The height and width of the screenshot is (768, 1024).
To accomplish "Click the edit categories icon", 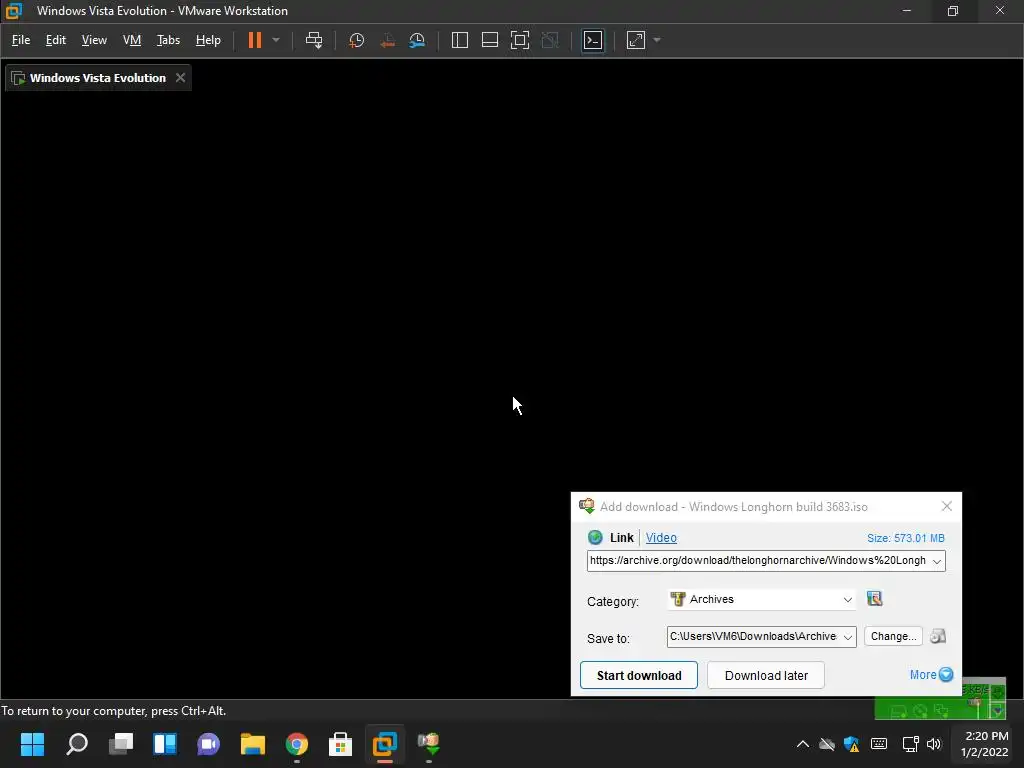I will click(874, 598).
